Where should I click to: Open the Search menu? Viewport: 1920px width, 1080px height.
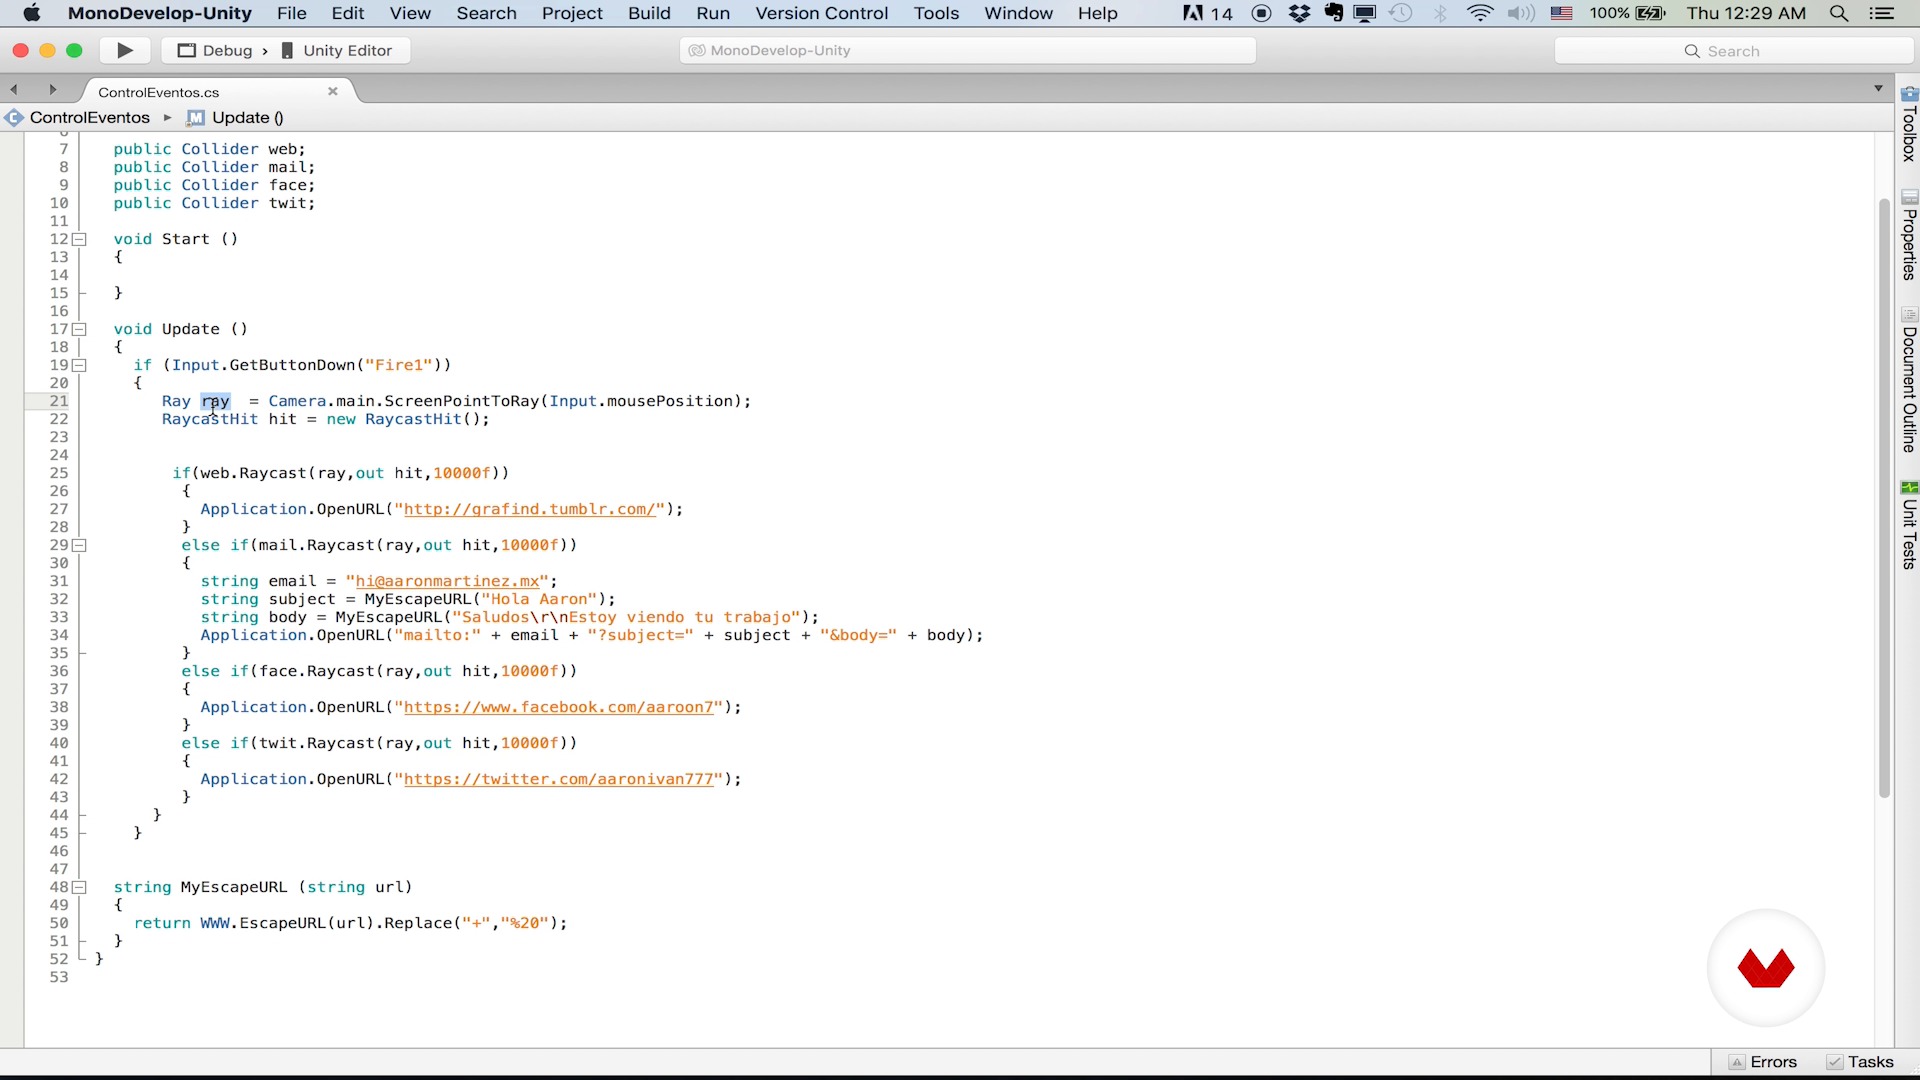tap(487, 13)
